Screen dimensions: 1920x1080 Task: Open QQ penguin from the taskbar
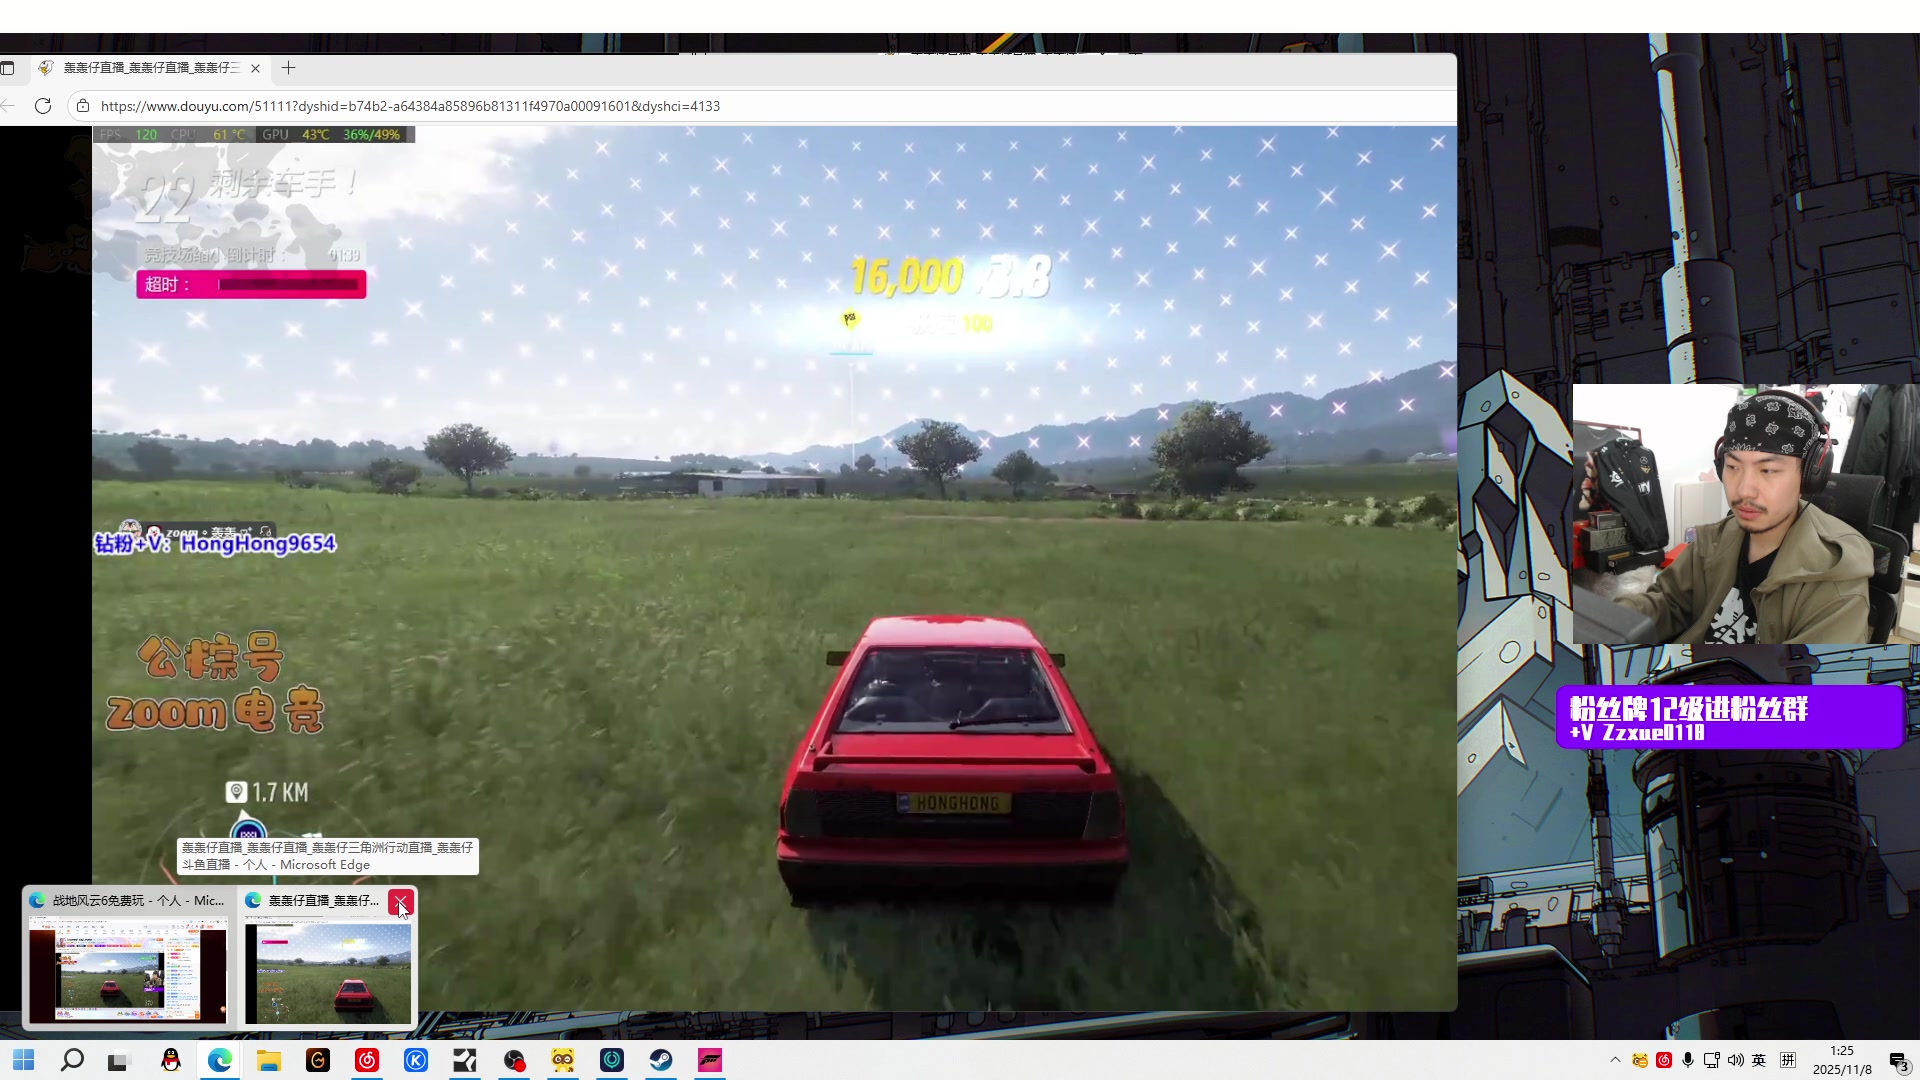coord(171,1060)
